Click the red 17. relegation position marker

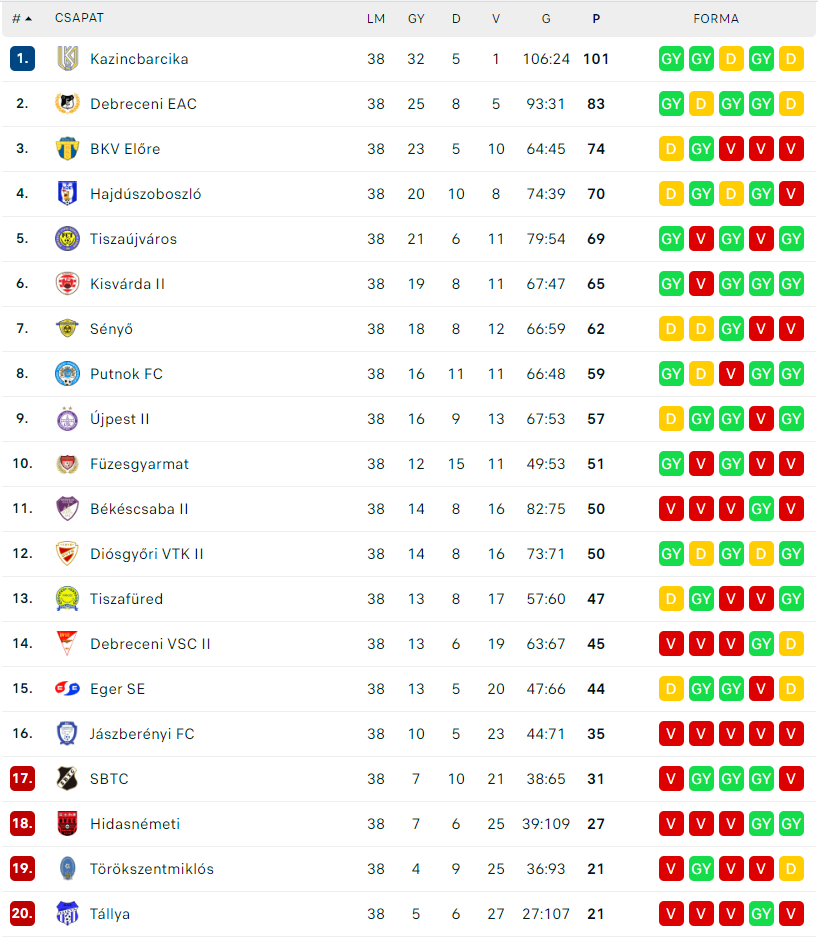click(22, 779)
